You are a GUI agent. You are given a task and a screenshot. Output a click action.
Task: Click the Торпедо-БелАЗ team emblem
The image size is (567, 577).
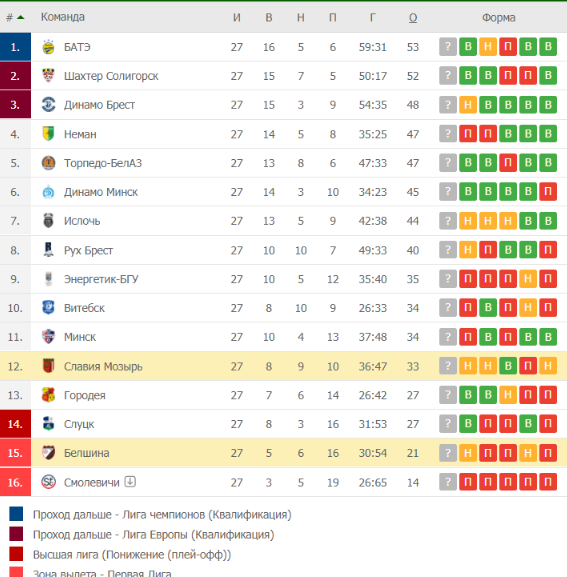(x=48, y=163)
